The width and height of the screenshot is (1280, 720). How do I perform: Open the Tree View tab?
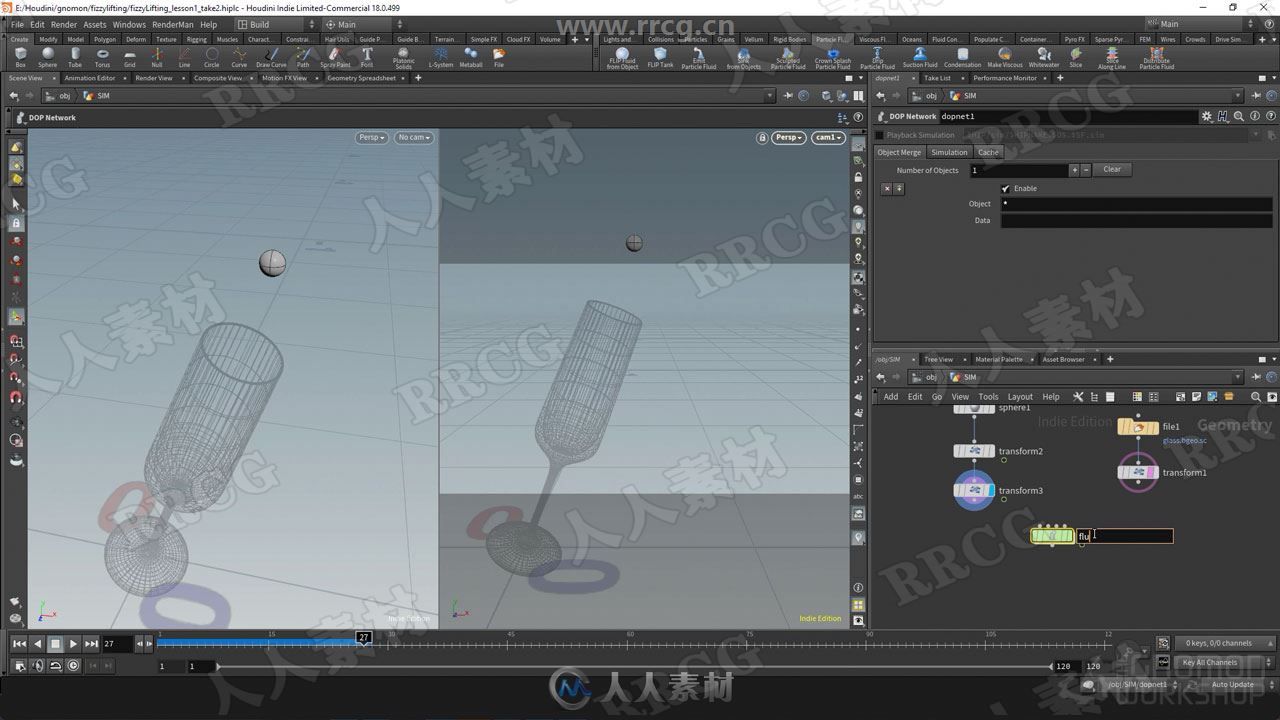pyautogui.click(x=939, y=359)
